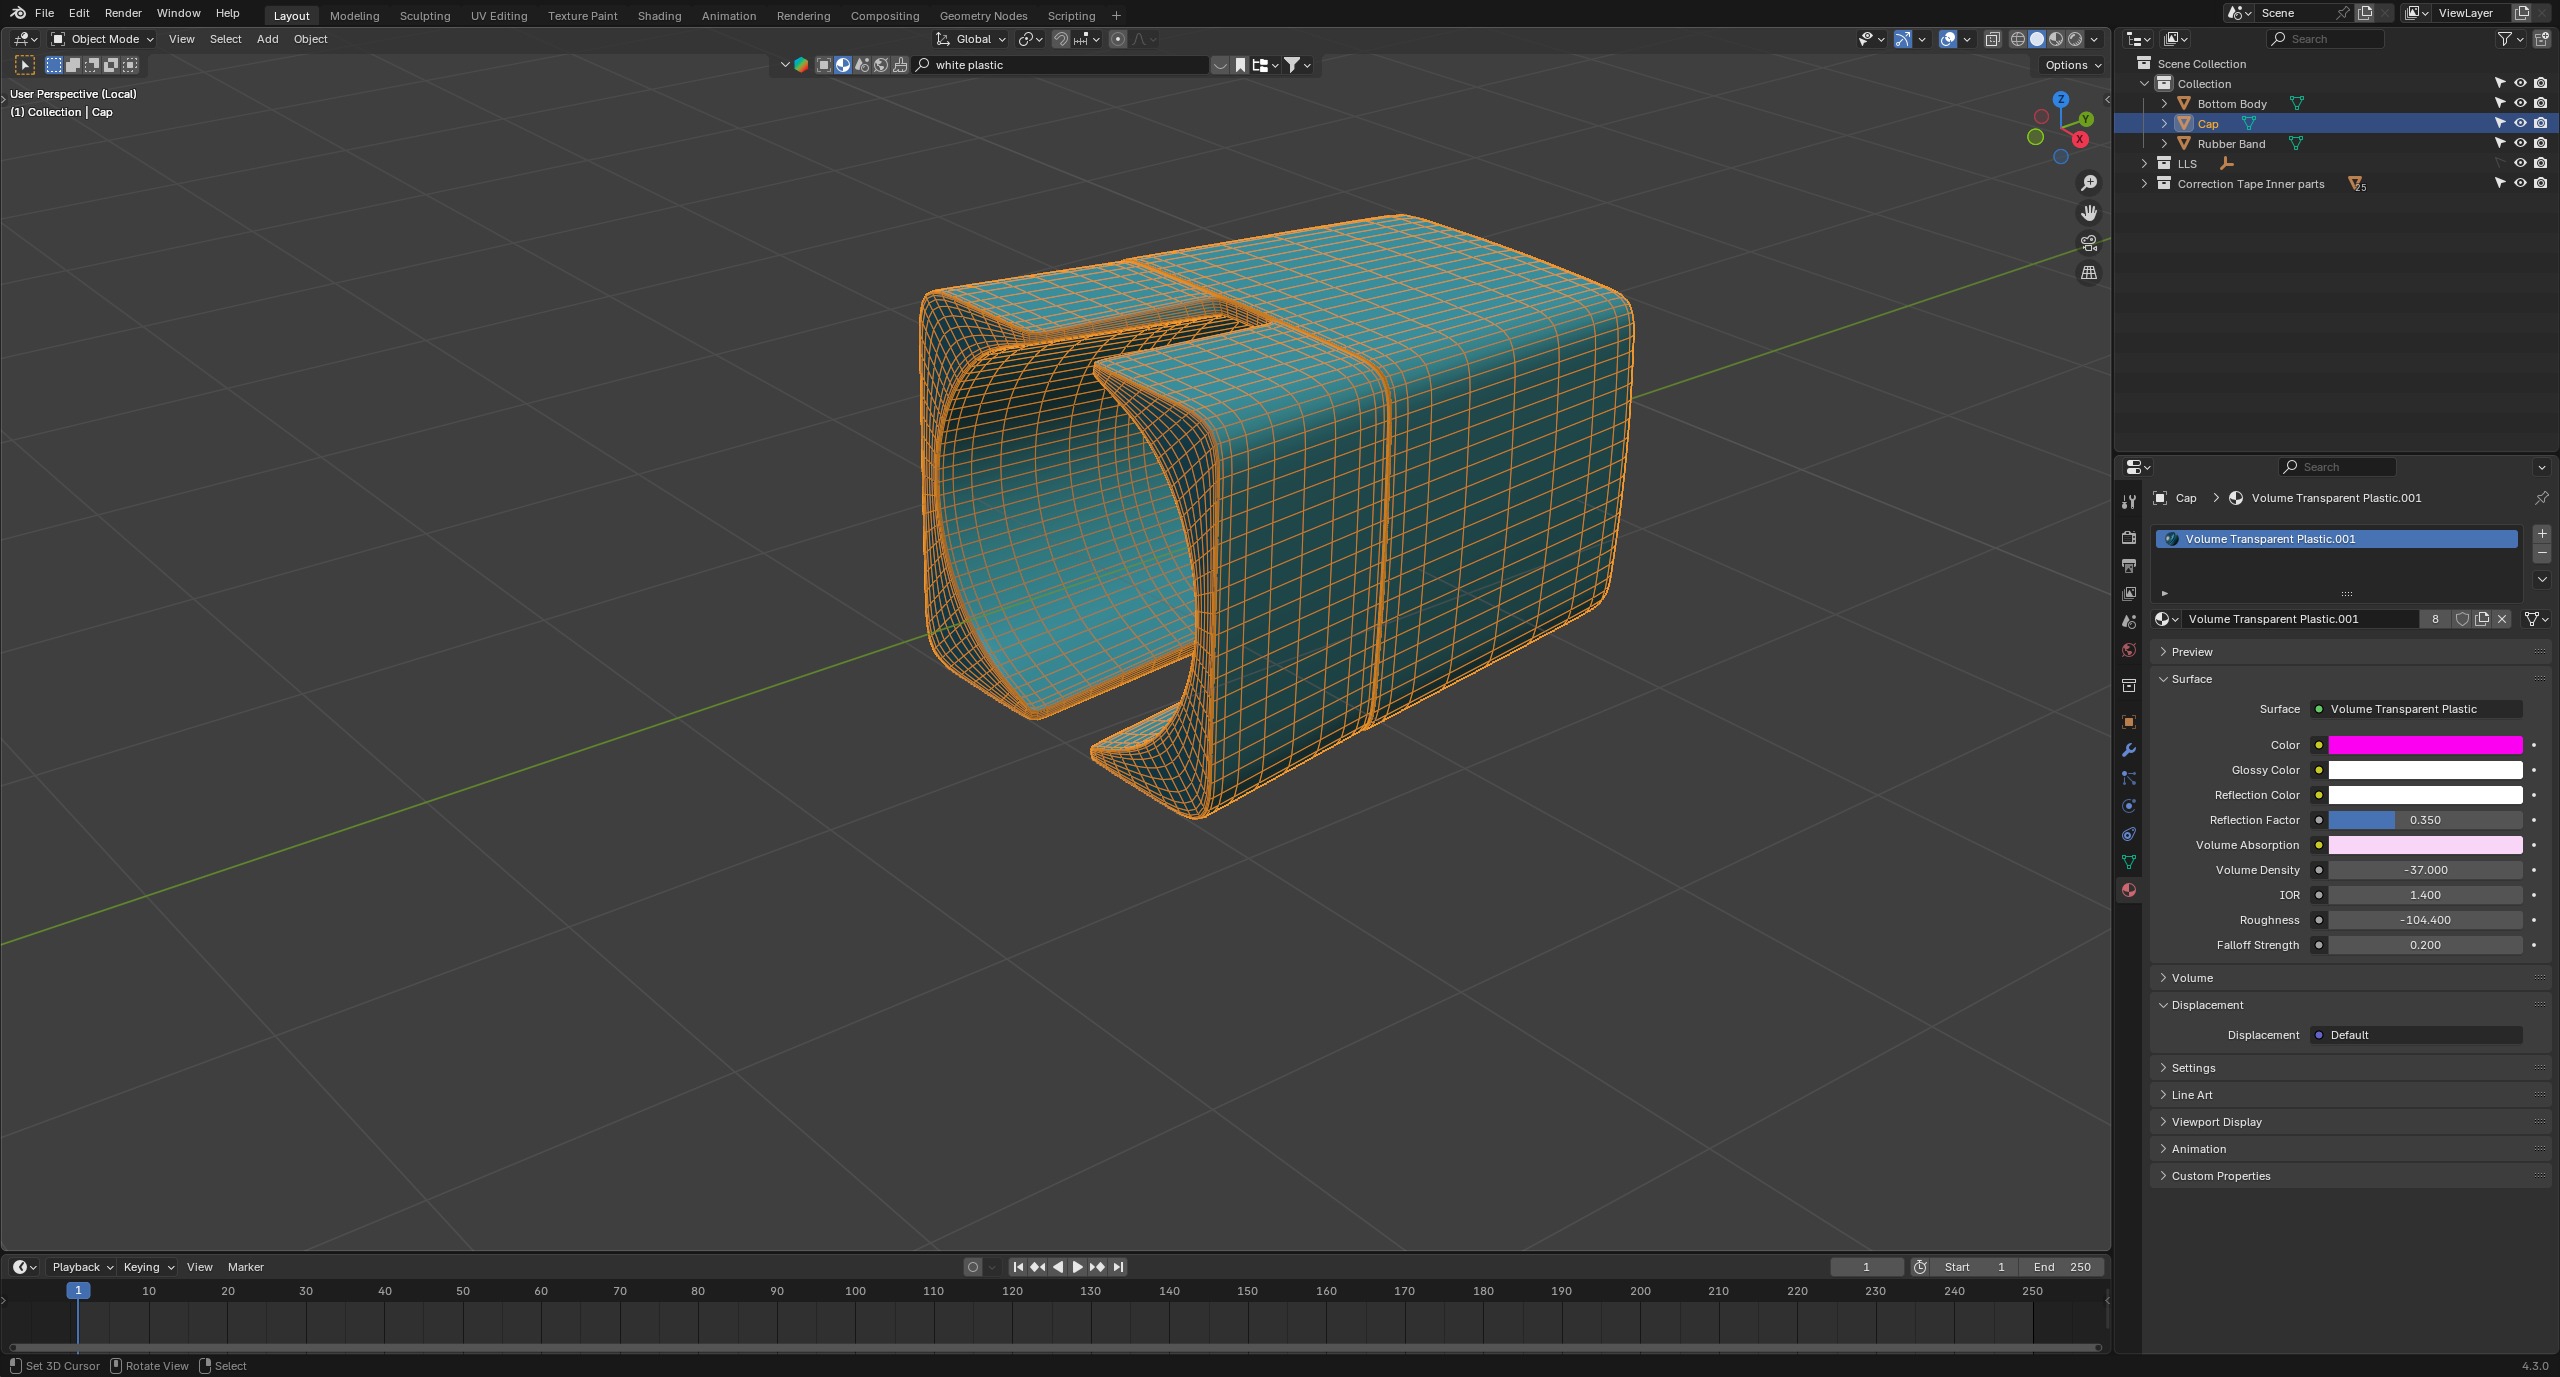This screenshot has width=2560, height=1377.
Task: Click the 'white plastic' search field
Action: tap(1060, 65)
